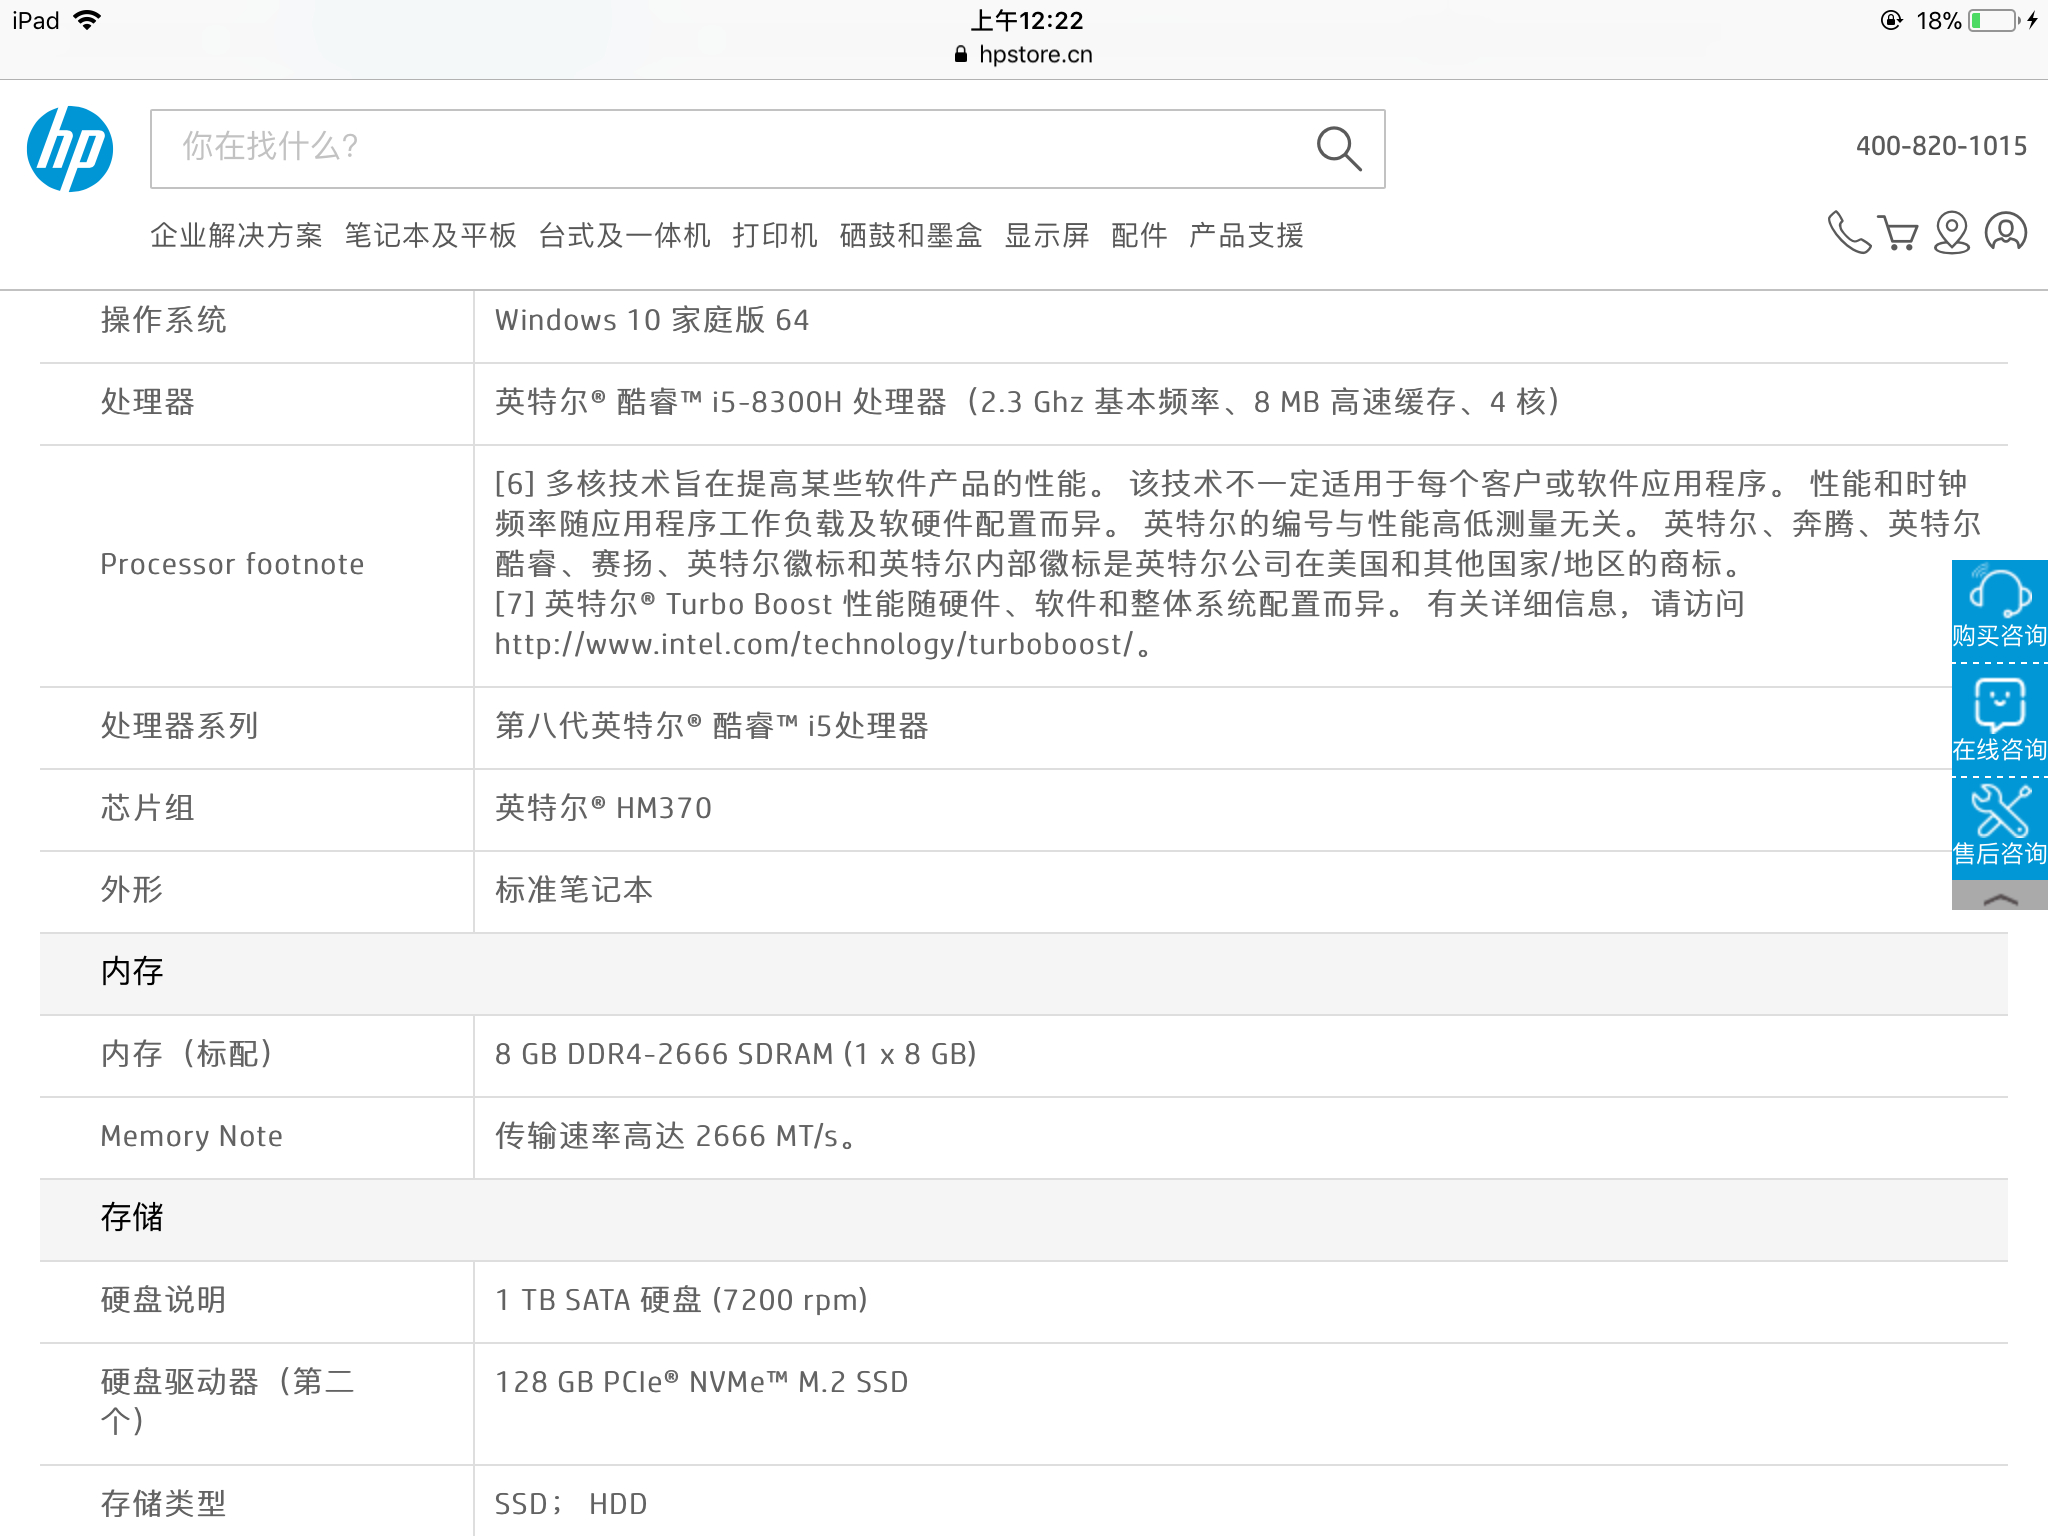
Task: Click the 硬盘说明 row label
Action: click(164, 1300)
